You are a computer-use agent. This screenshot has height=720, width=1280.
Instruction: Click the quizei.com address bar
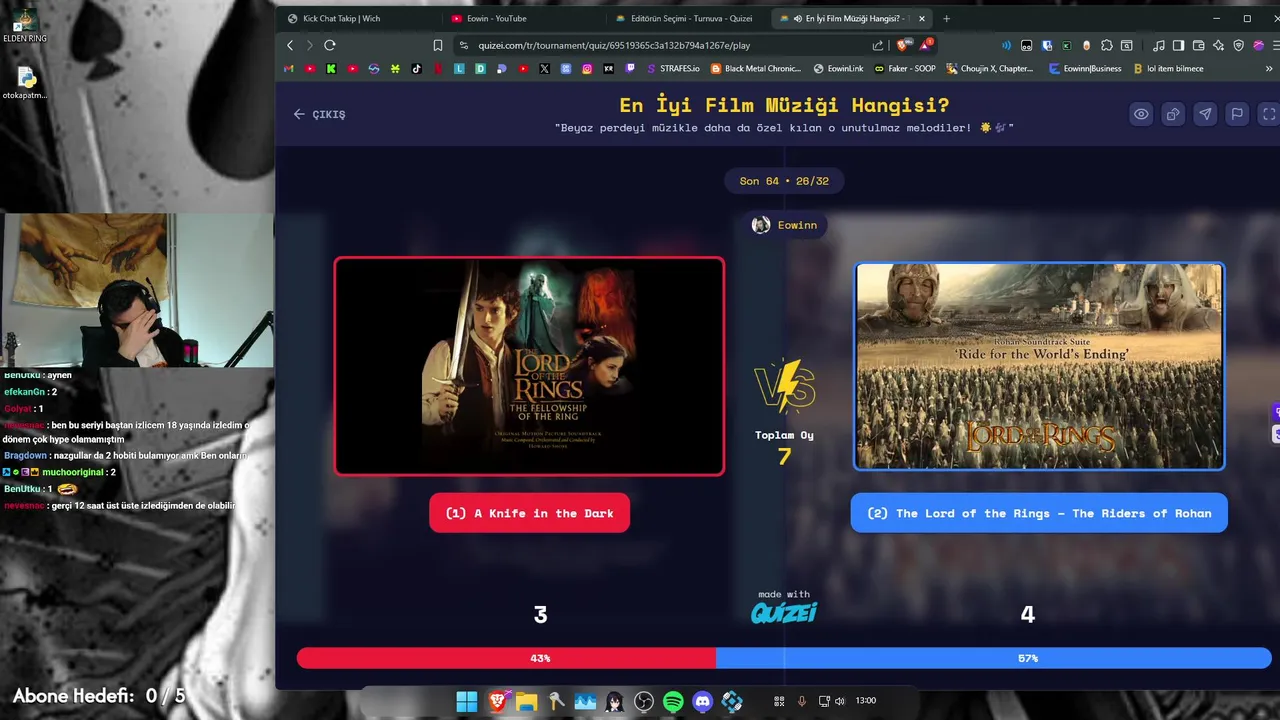(660, 45)
